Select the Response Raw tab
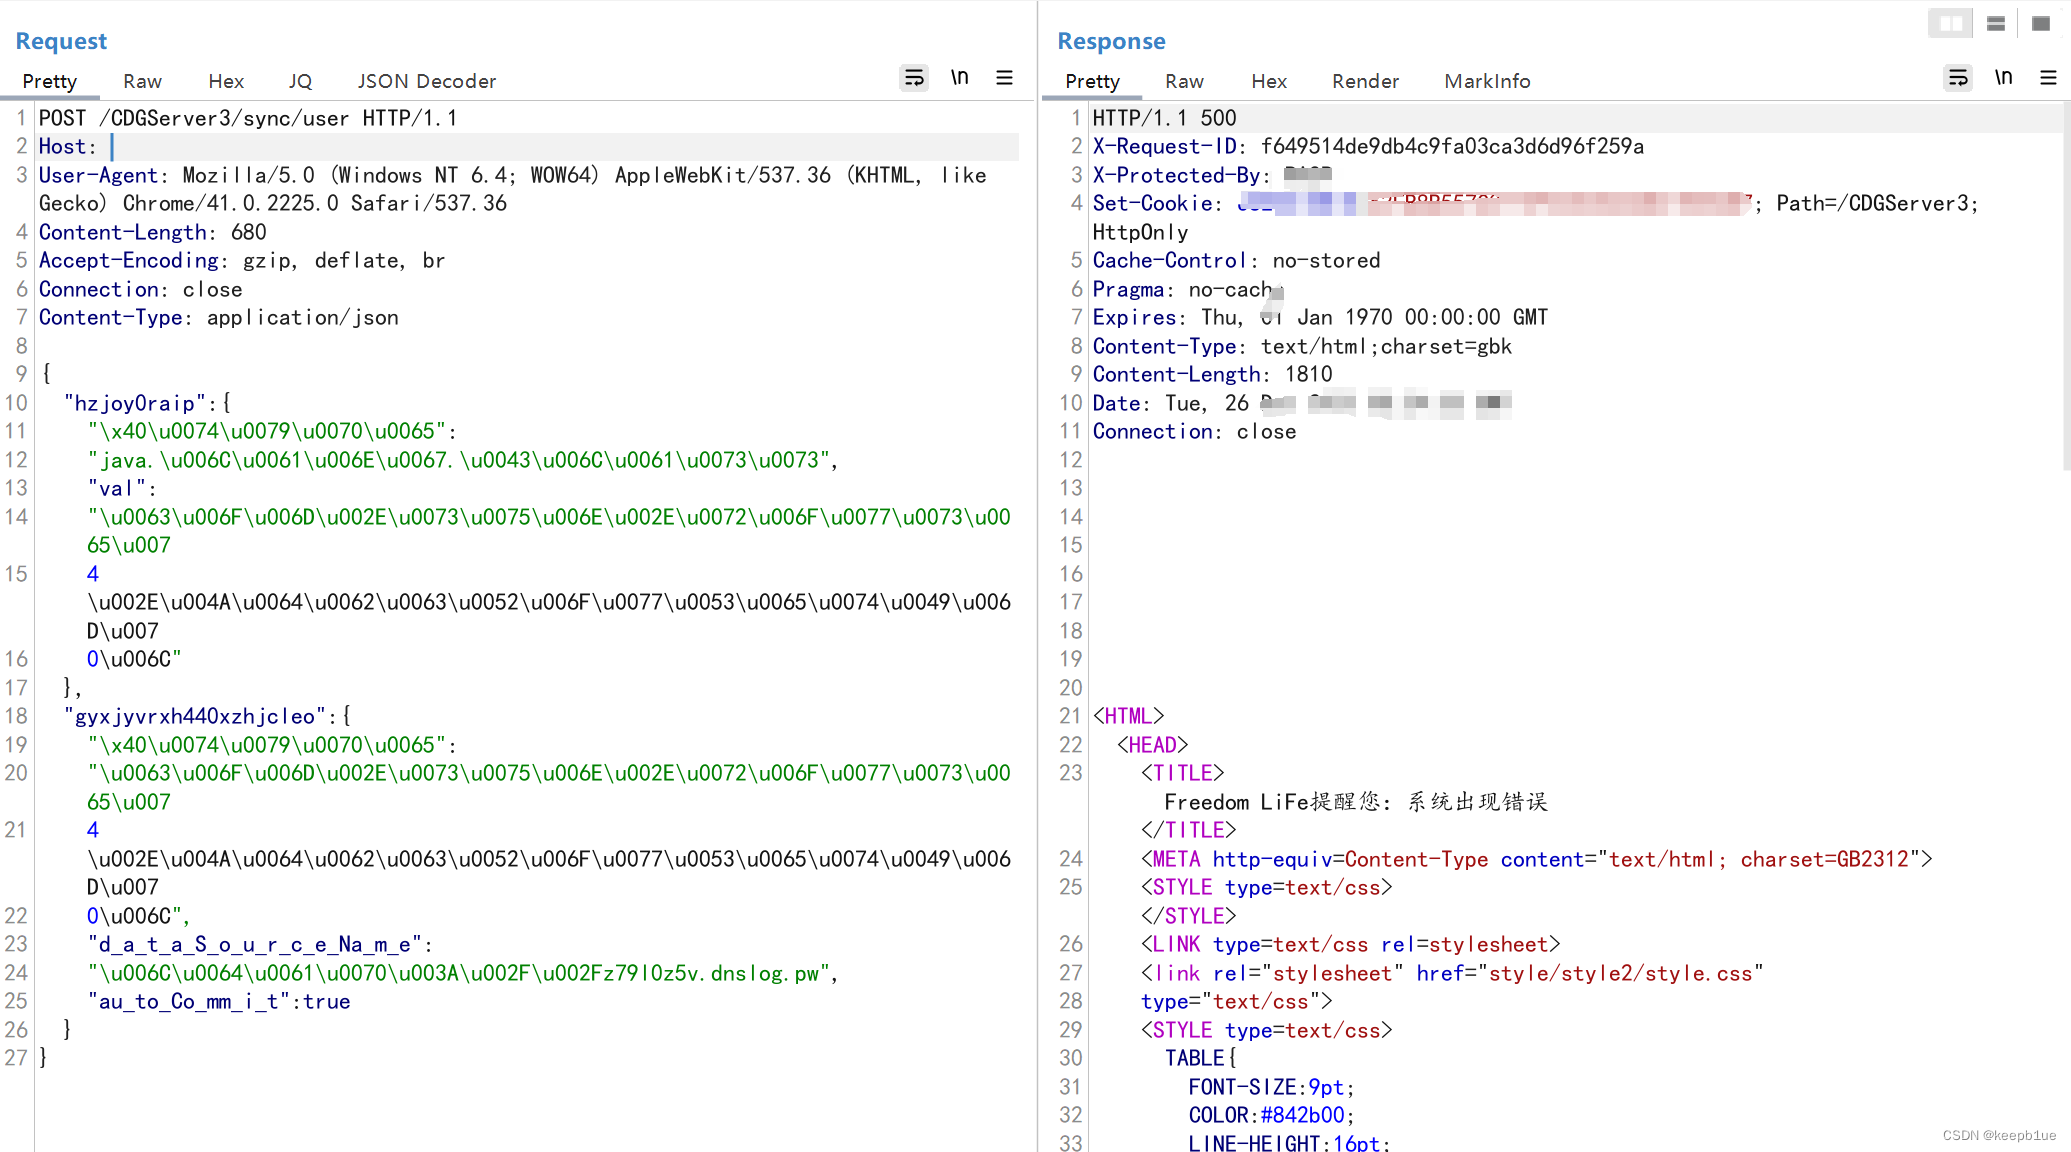The height and width of the screenshot is (1152, 2071). tap(1184, 81)
